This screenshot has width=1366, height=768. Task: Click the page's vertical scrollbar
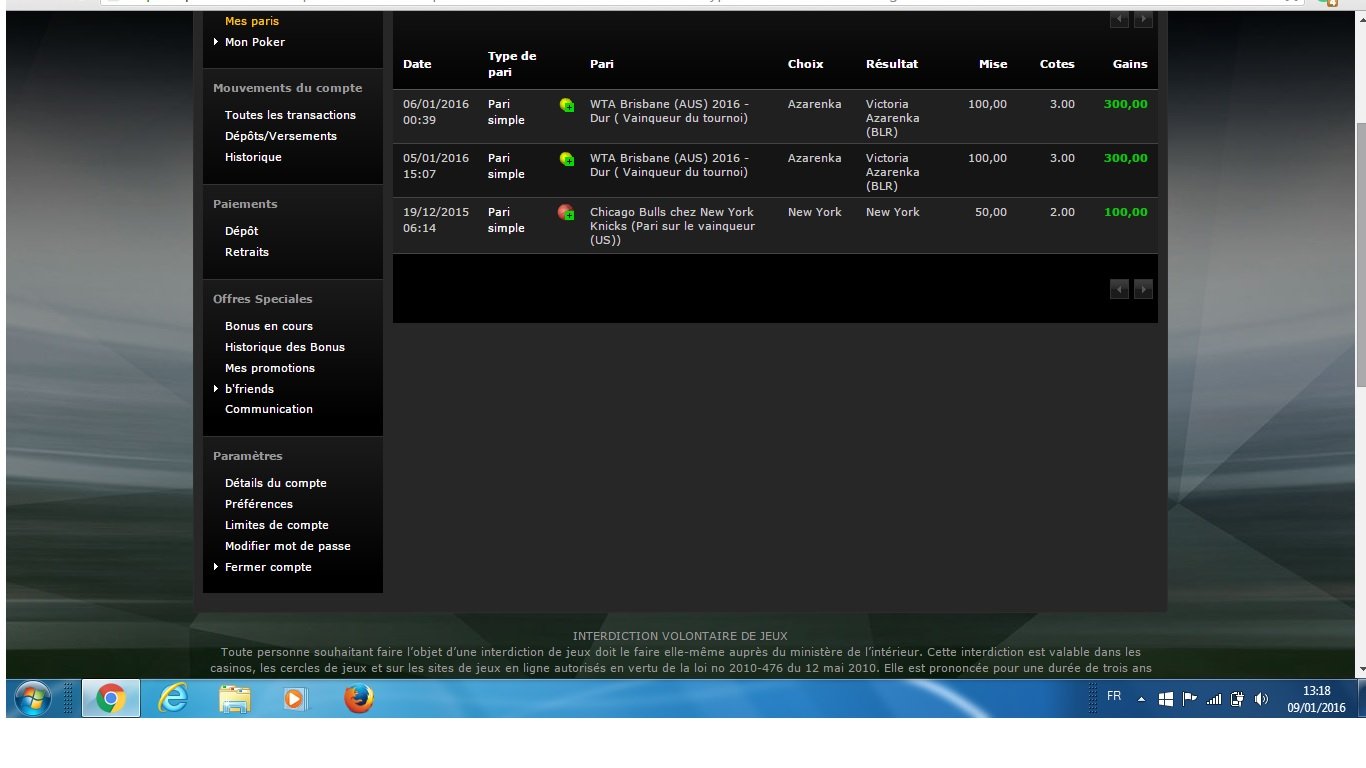click(x=1360, y=254)
